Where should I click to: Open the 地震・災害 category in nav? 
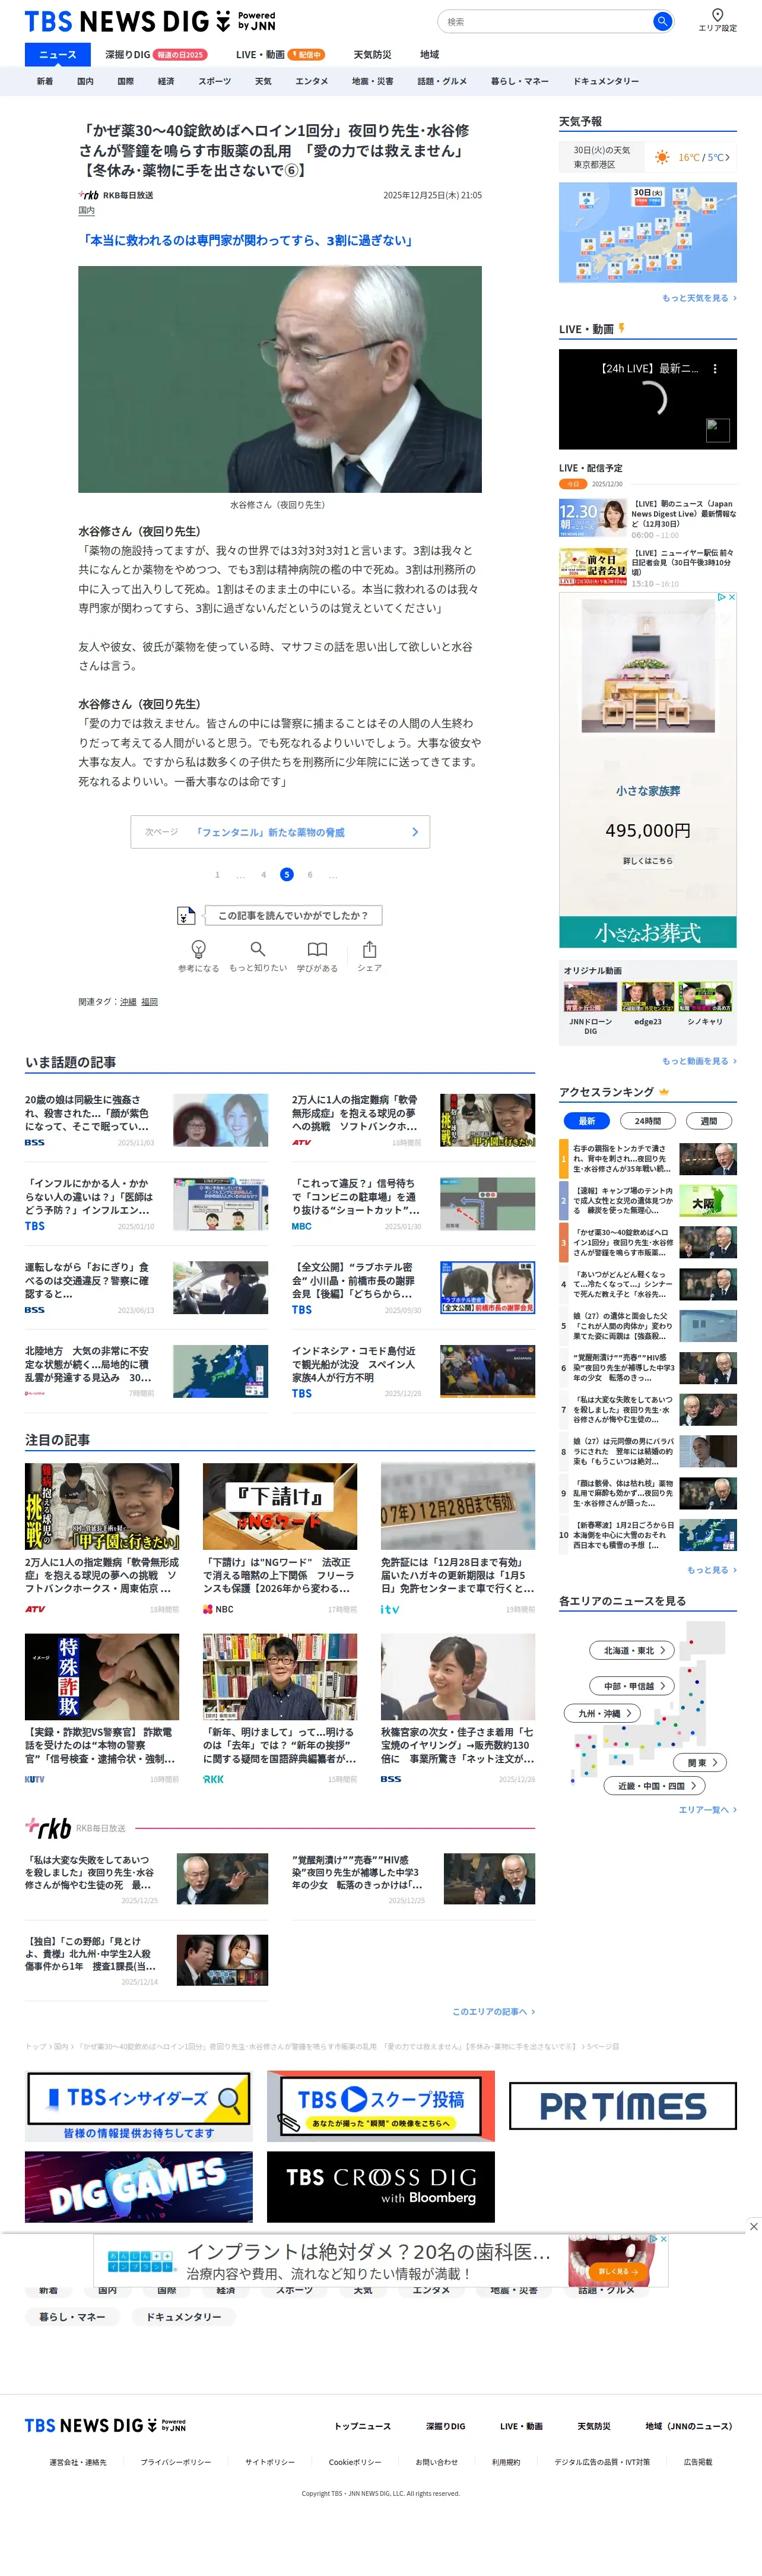[372, 81]
